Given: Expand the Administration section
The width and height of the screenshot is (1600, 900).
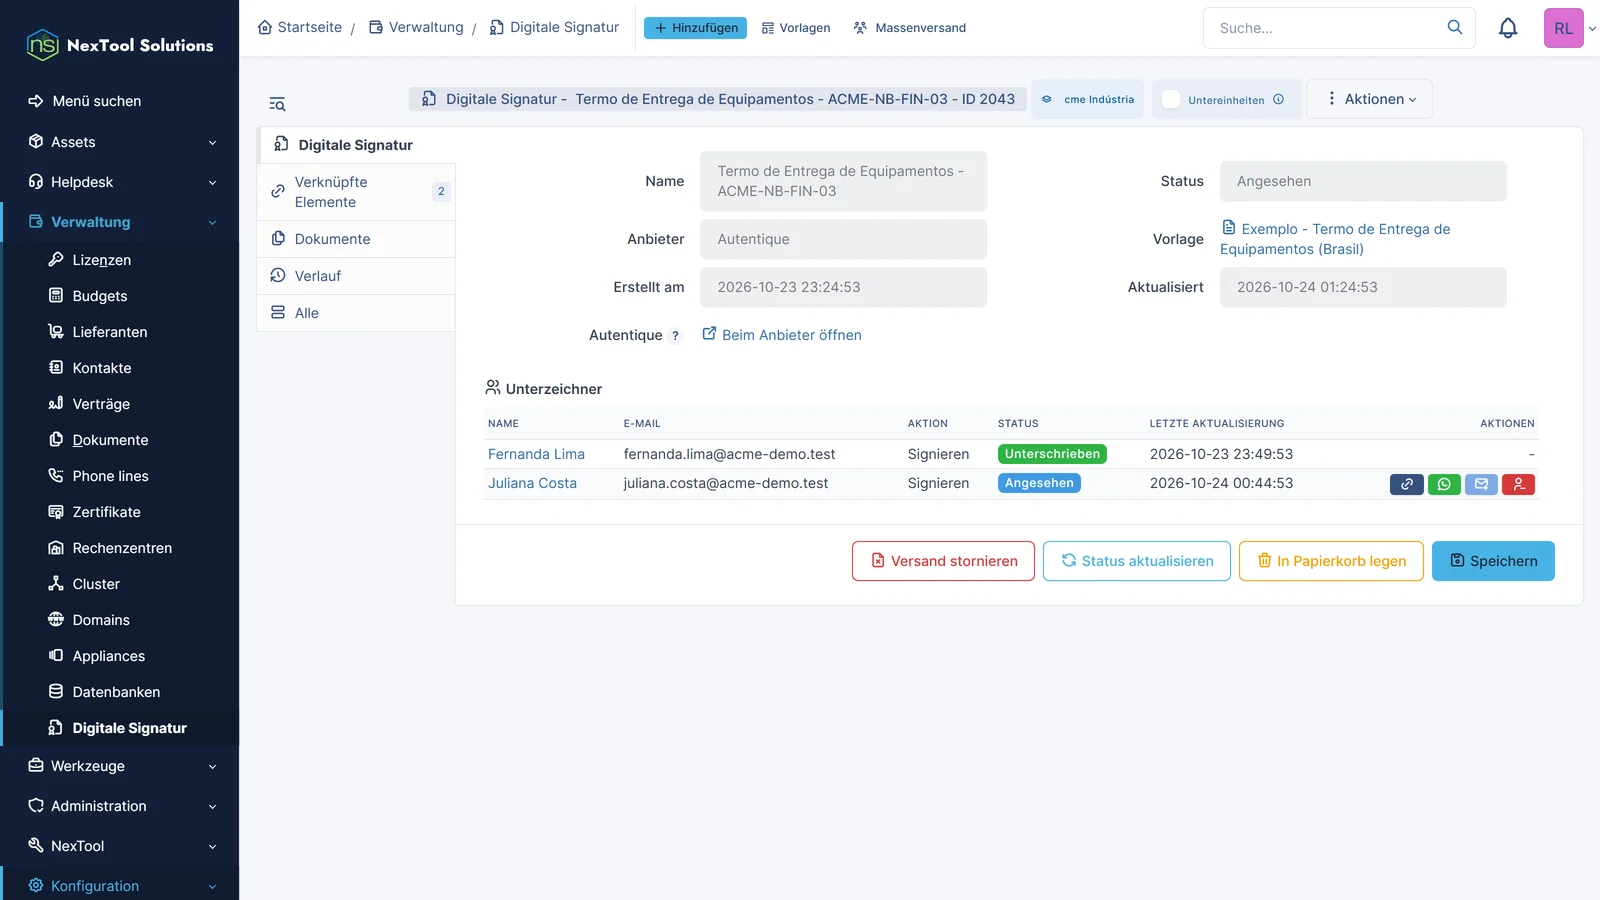Looking at the screenshot, I should point(120,806).
